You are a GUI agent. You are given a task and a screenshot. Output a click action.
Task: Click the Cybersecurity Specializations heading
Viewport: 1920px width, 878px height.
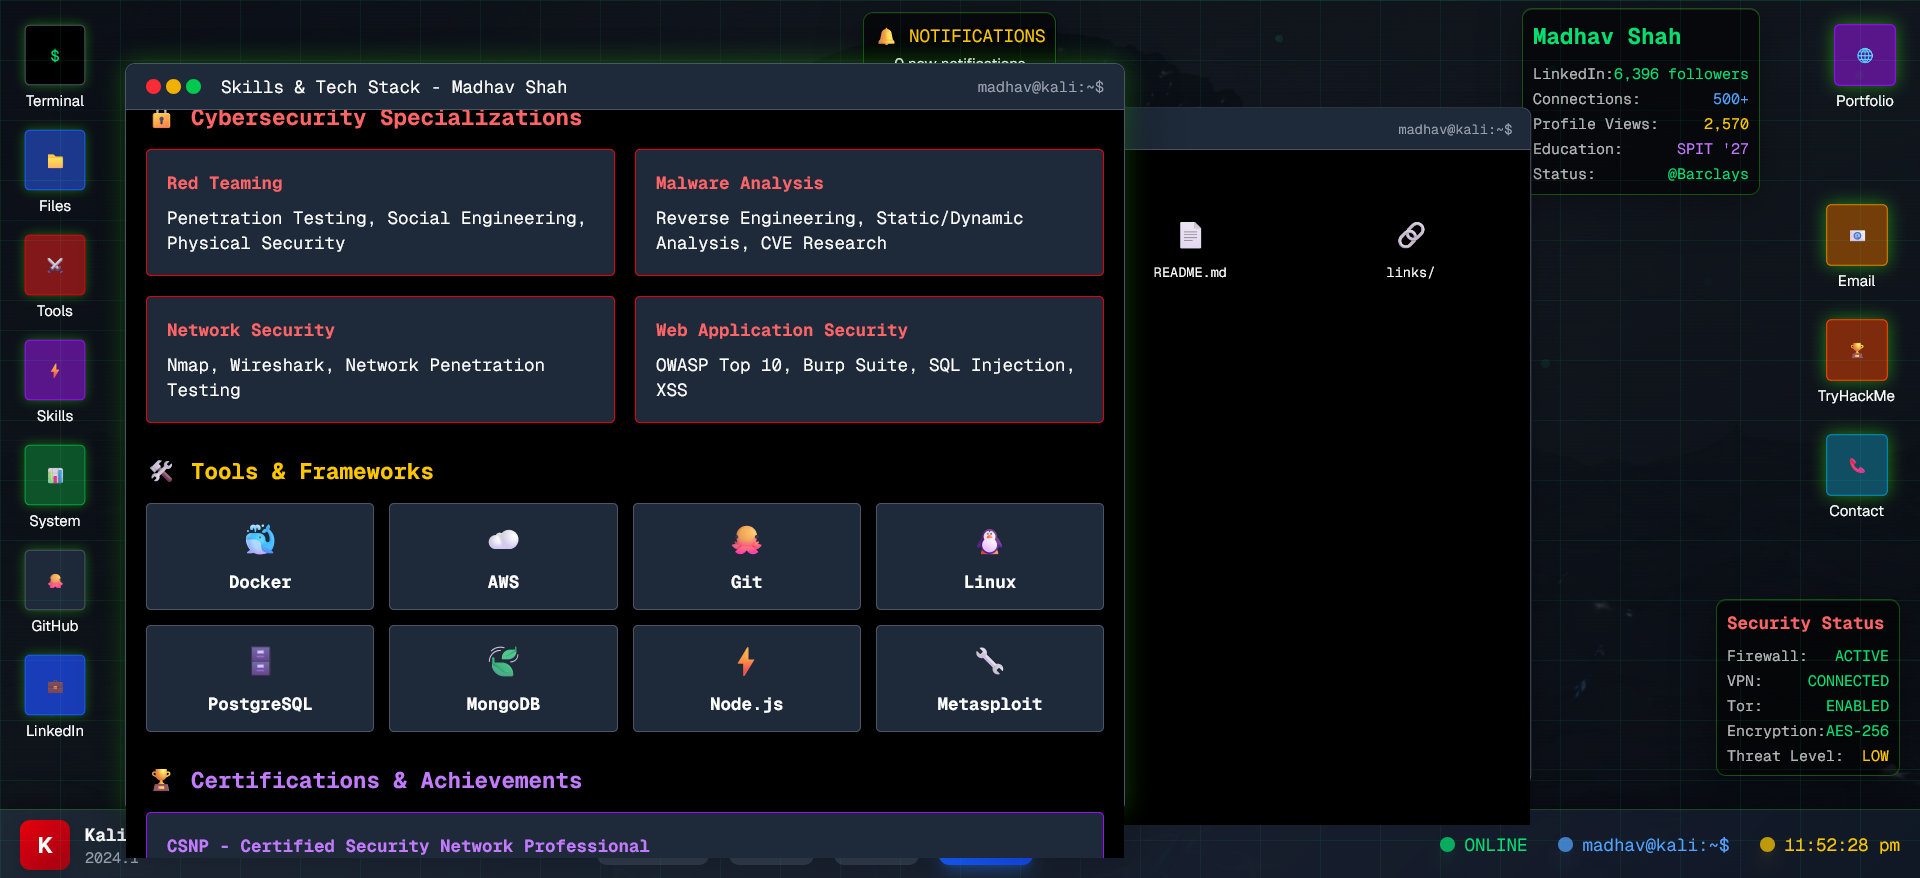click(386, 118)
